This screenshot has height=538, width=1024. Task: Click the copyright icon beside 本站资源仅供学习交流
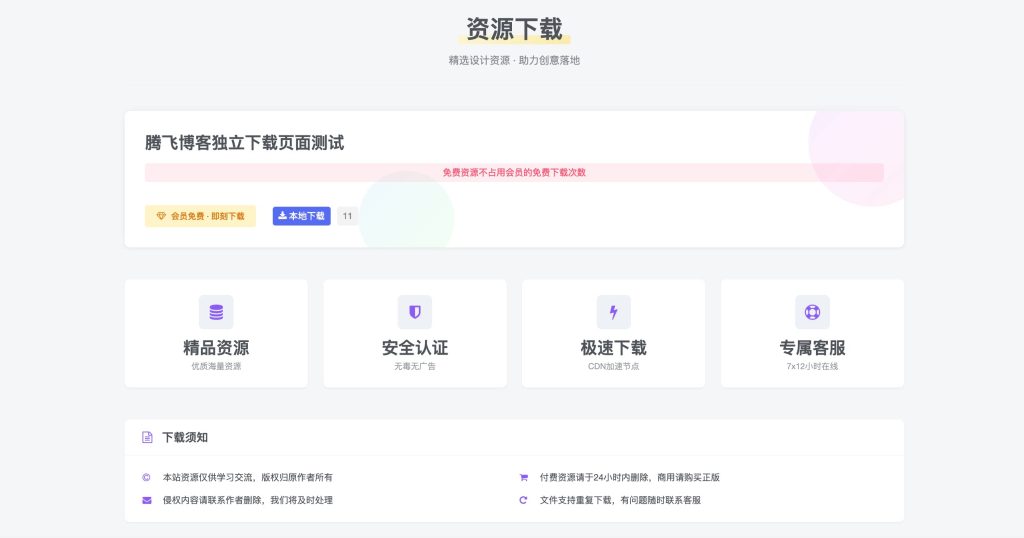[x=146, y=478]
